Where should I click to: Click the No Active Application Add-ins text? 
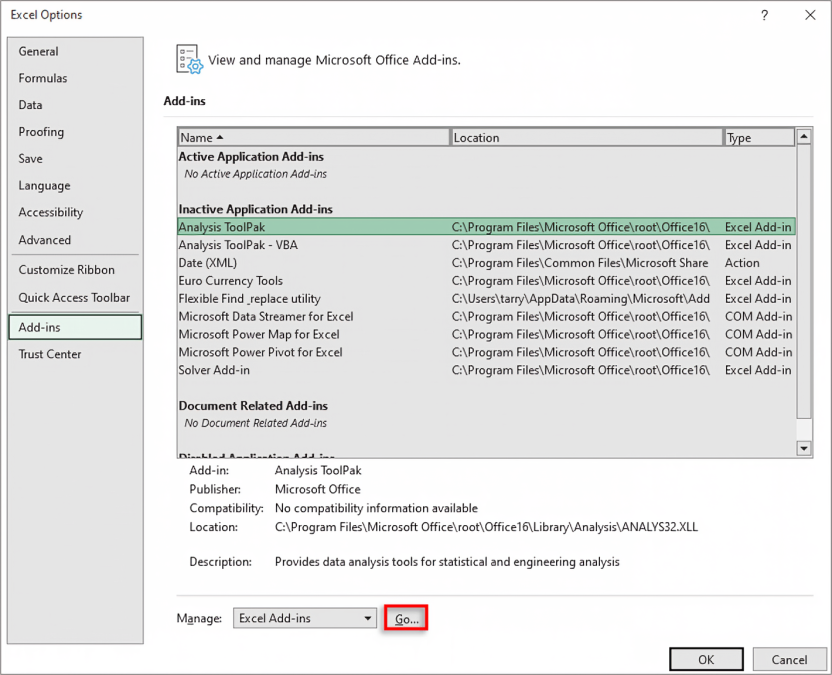point(255,174)
